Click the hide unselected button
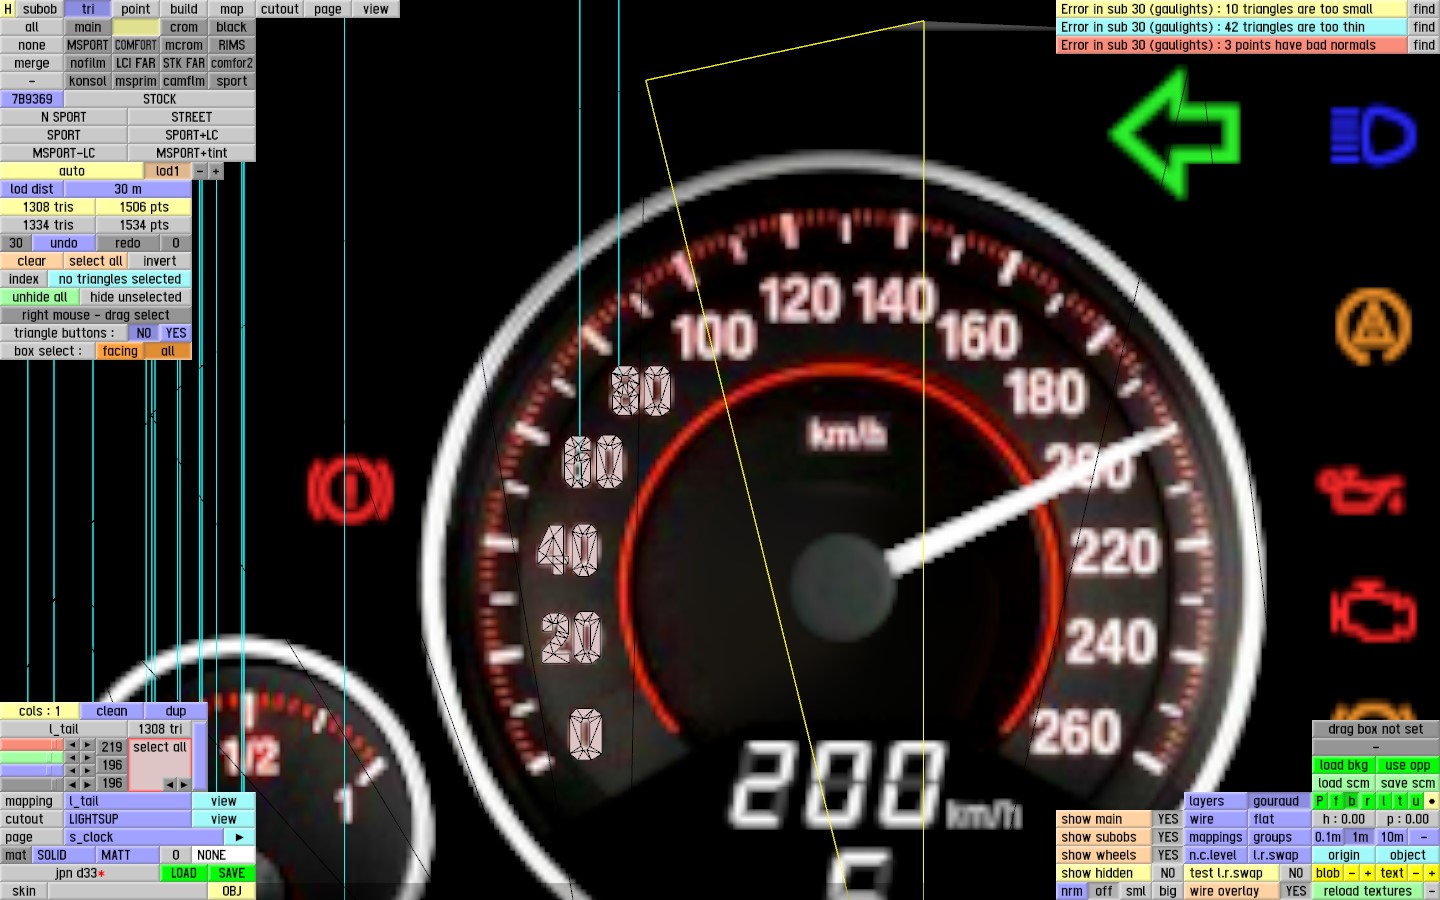1440x900 pixels. (x=136, y=297)
